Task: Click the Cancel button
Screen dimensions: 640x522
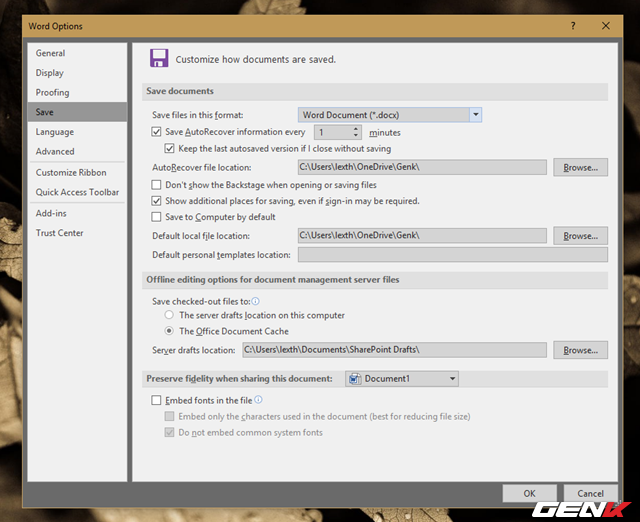Action: (590, 493)
